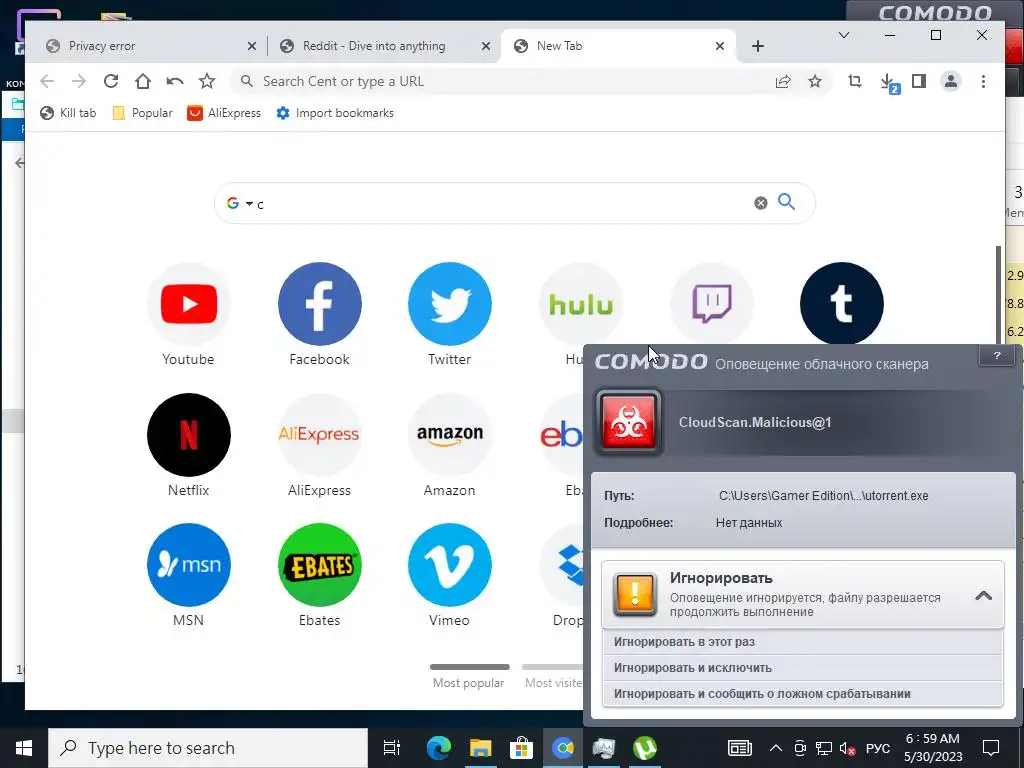Open a new browser tab
This screenshot has height=768, width=1024.
coord(758,46)
